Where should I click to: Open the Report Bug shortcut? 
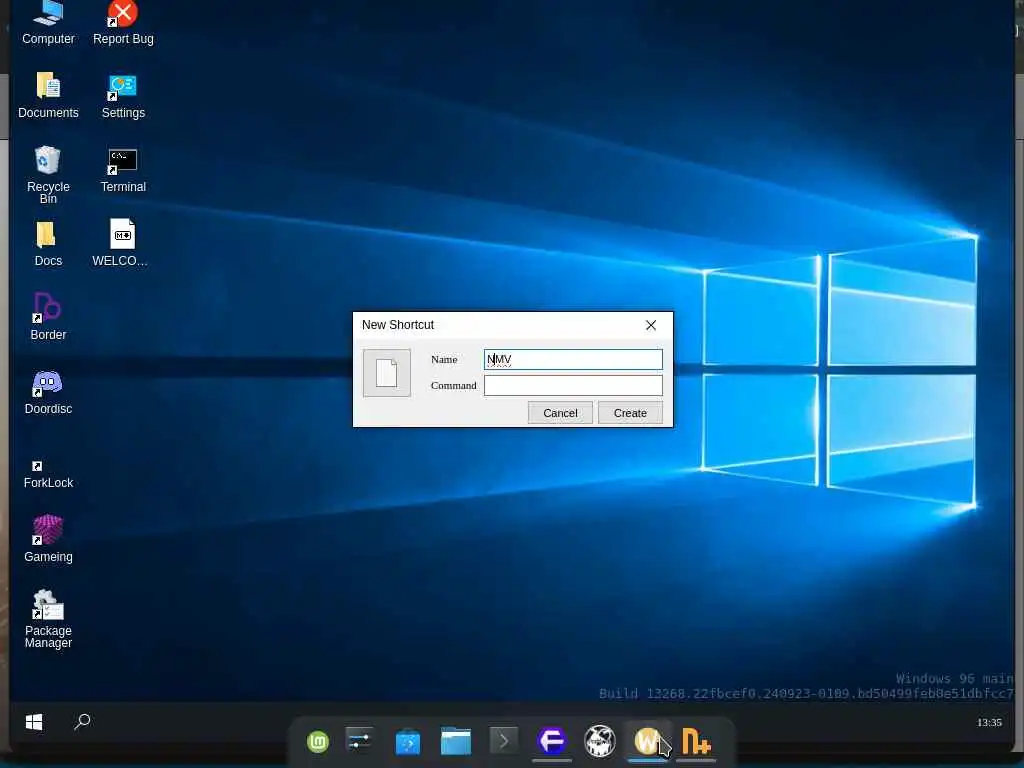[123, 23]
